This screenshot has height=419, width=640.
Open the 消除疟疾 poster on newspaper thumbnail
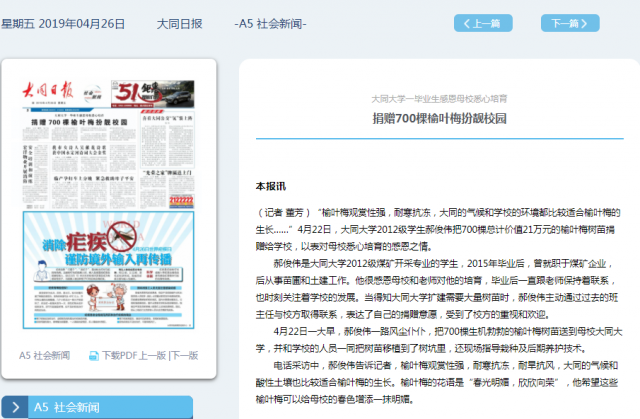pos(109,270)
